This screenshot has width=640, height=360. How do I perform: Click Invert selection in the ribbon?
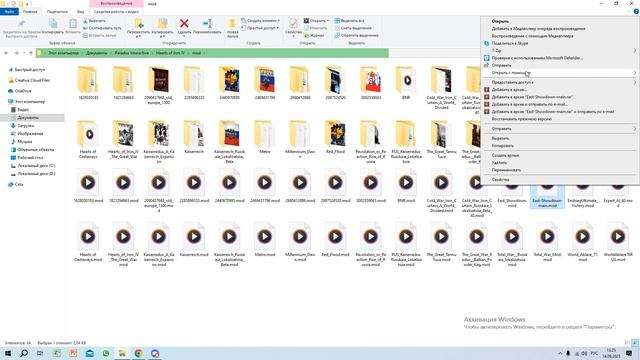point(356,36)
